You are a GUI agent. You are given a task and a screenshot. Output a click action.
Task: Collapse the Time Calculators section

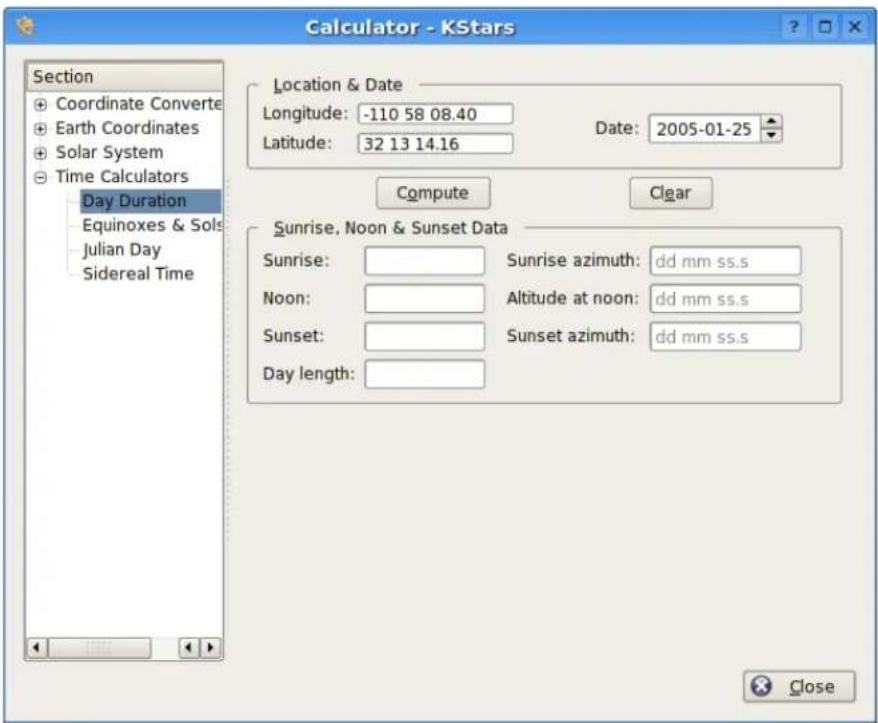pos(40,178)
